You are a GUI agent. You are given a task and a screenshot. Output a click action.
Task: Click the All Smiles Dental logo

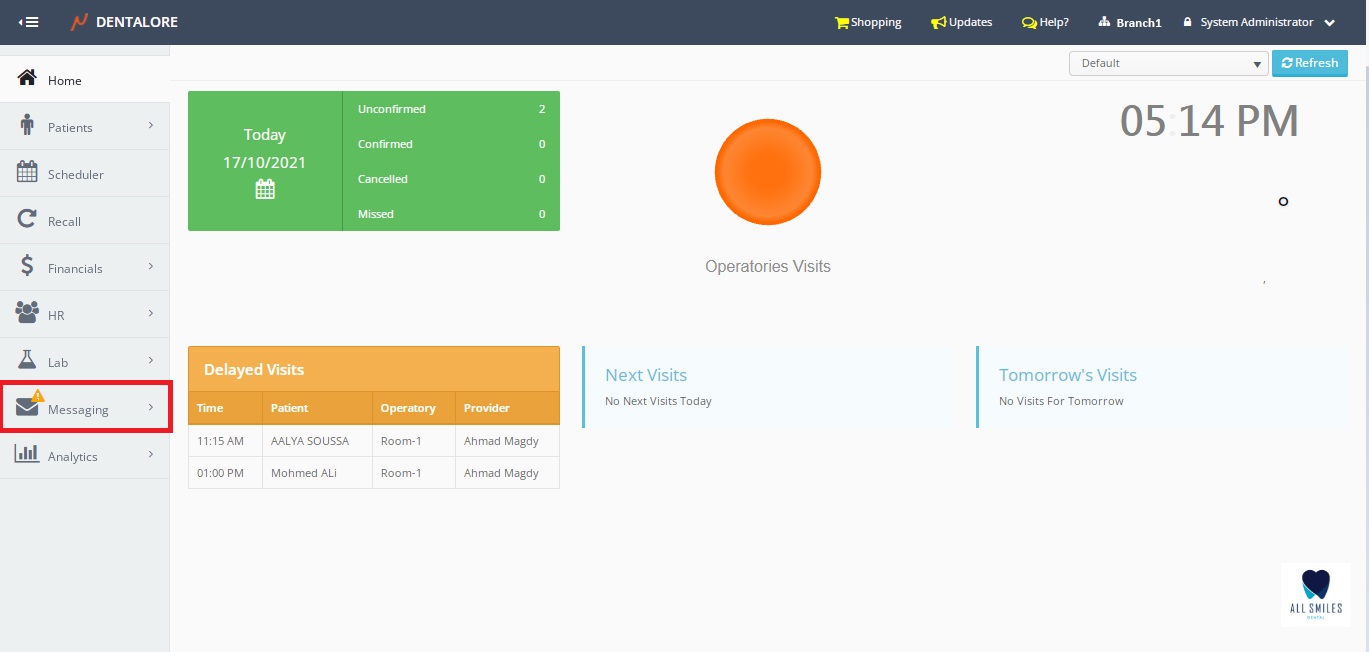click(x=1315, y=594)
